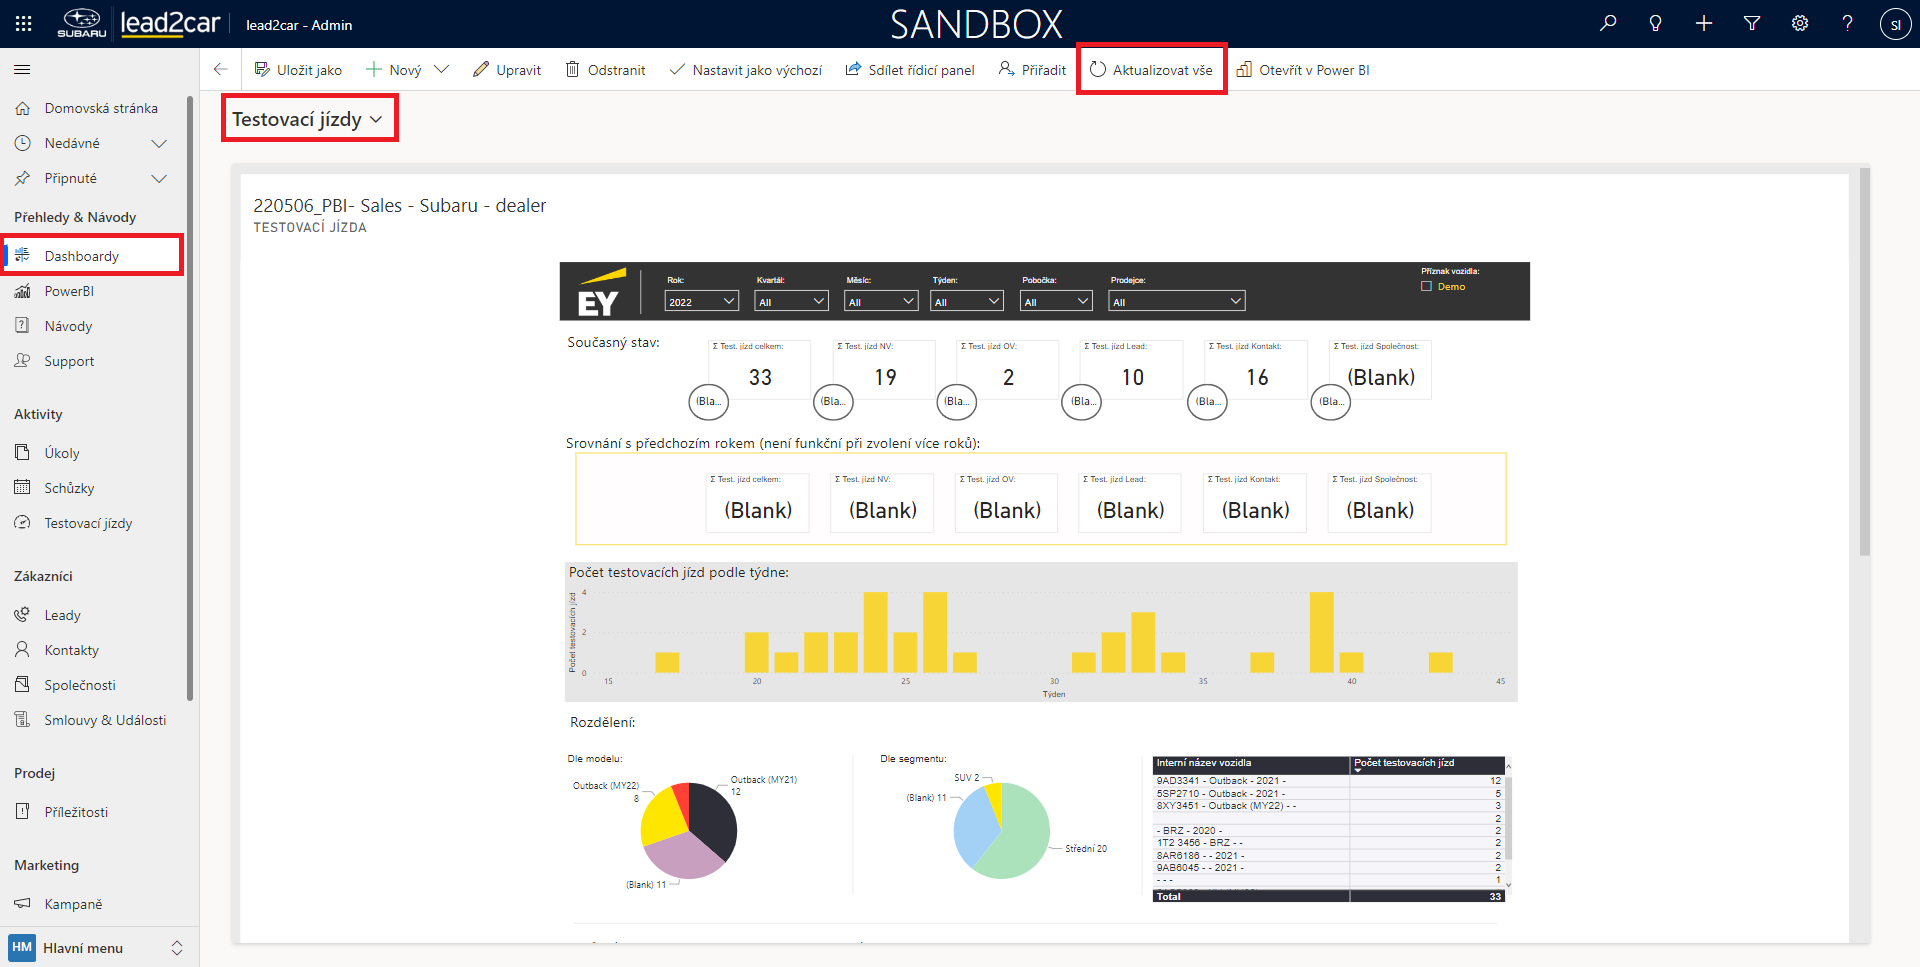Image resolution: width=1920 pixels, height=967 pixels.
Task: Click Aktualizovat vše button
Action: pos(1151,70)
